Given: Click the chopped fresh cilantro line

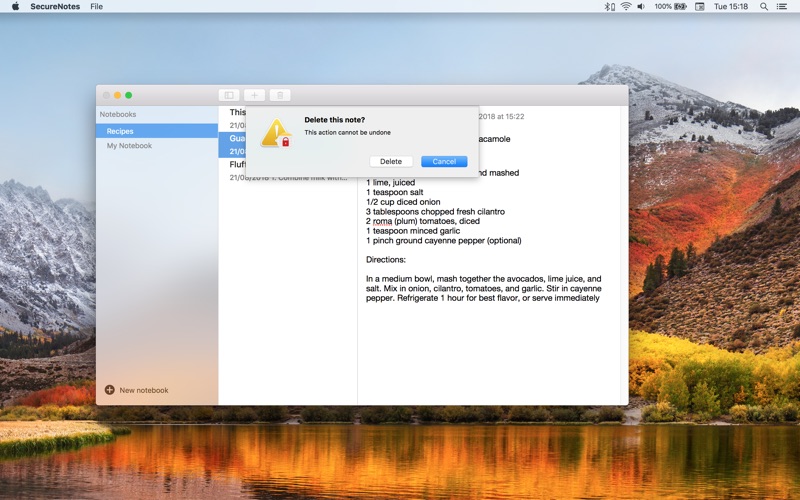Looking at the screenshot, I should click(435, 212).
